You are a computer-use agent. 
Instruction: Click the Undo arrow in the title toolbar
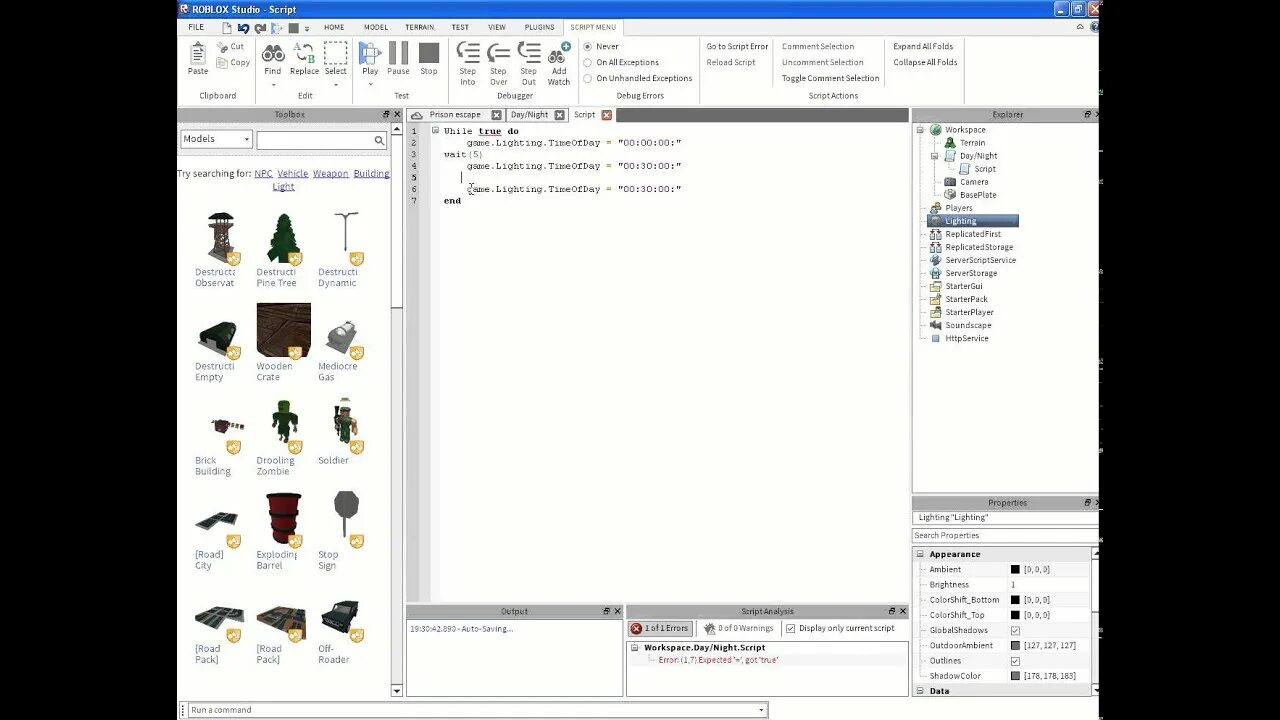(x=243, y=28)
